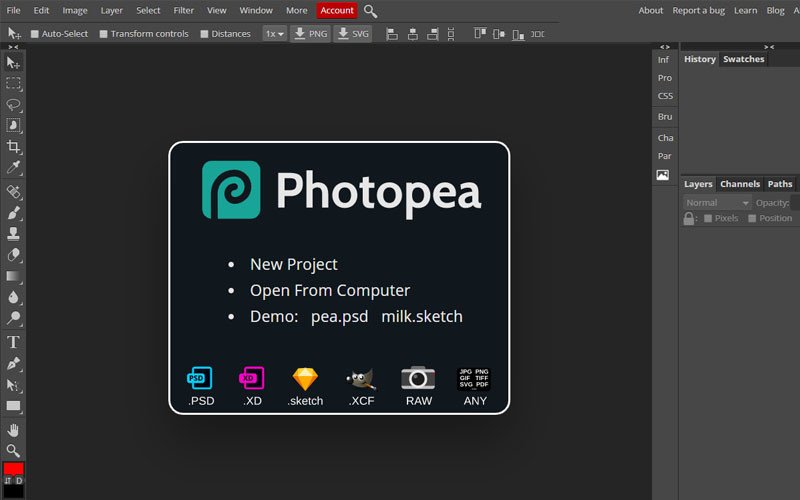Select the Rectangle shape tool
Viewport: 800px width, 500px height.
[13, 406]
